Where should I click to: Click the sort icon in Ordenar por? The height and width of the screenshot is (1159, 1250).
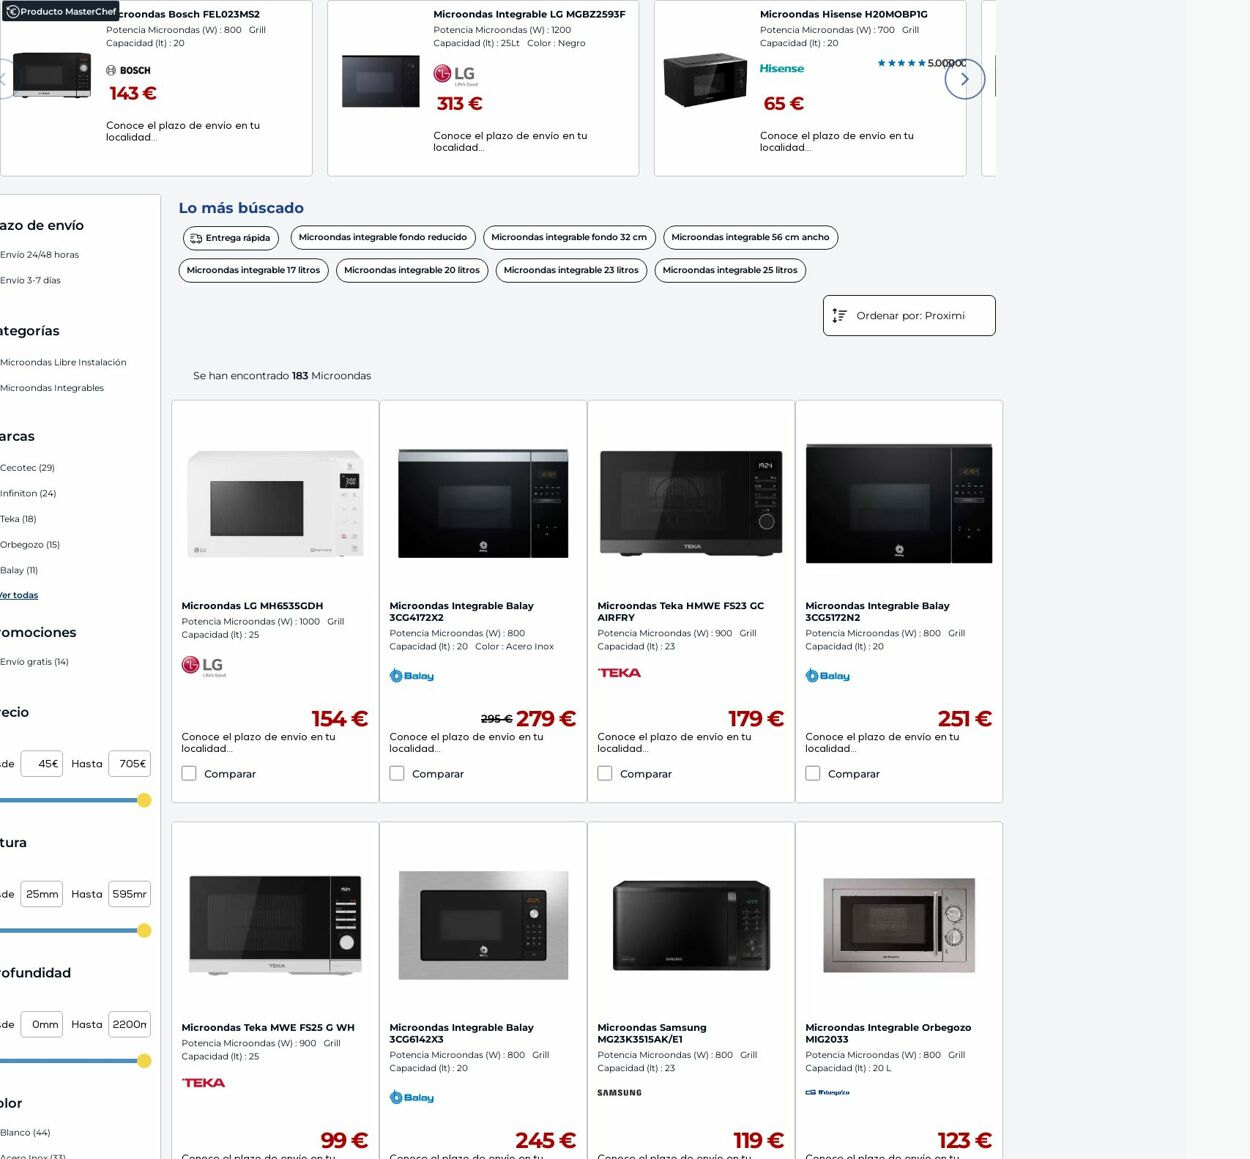[840, 316]
